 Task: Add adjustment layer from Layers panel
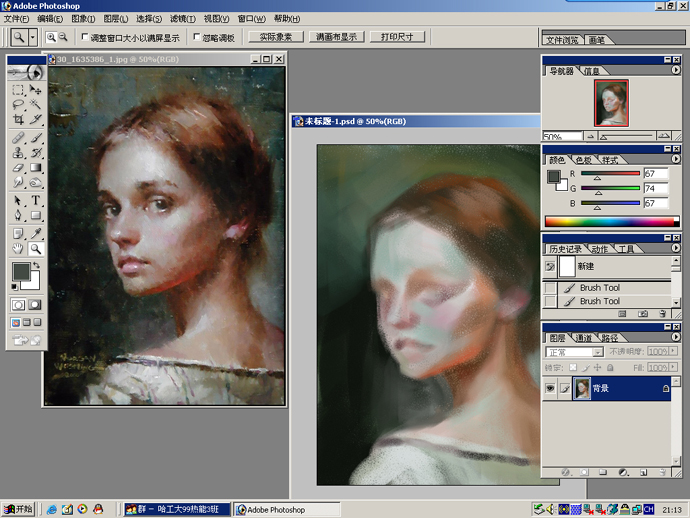click(623, 472)
